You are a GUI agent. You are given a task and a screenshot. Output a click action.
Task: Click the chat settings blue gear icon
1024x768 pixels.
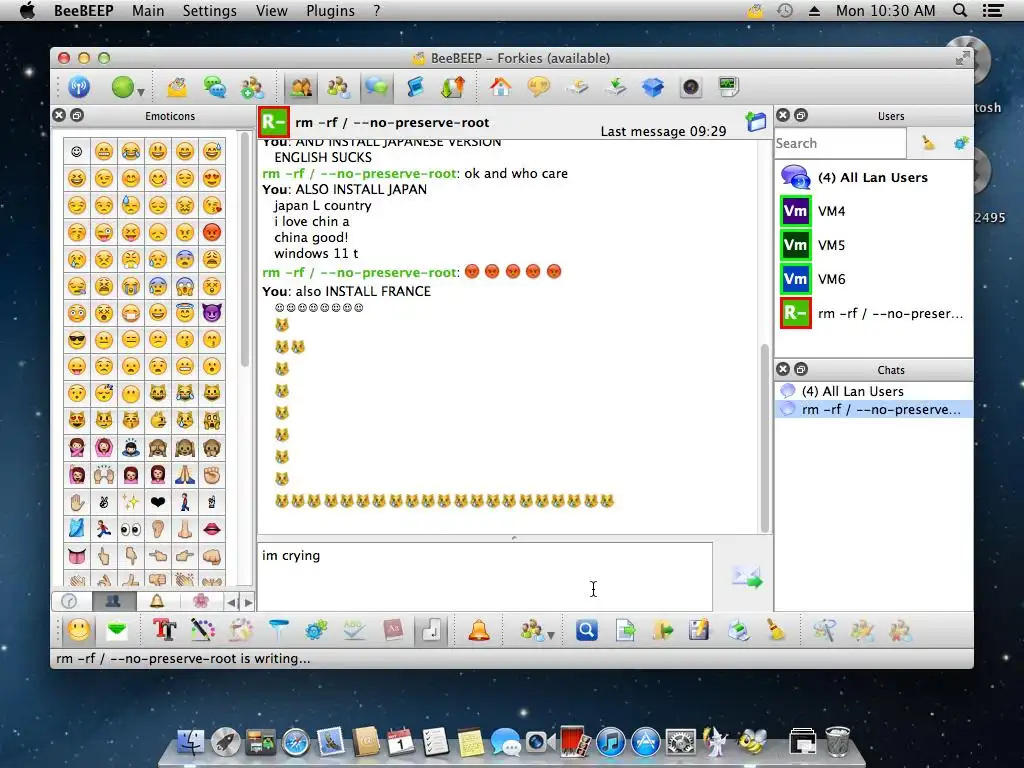click(x=316, y=630)
